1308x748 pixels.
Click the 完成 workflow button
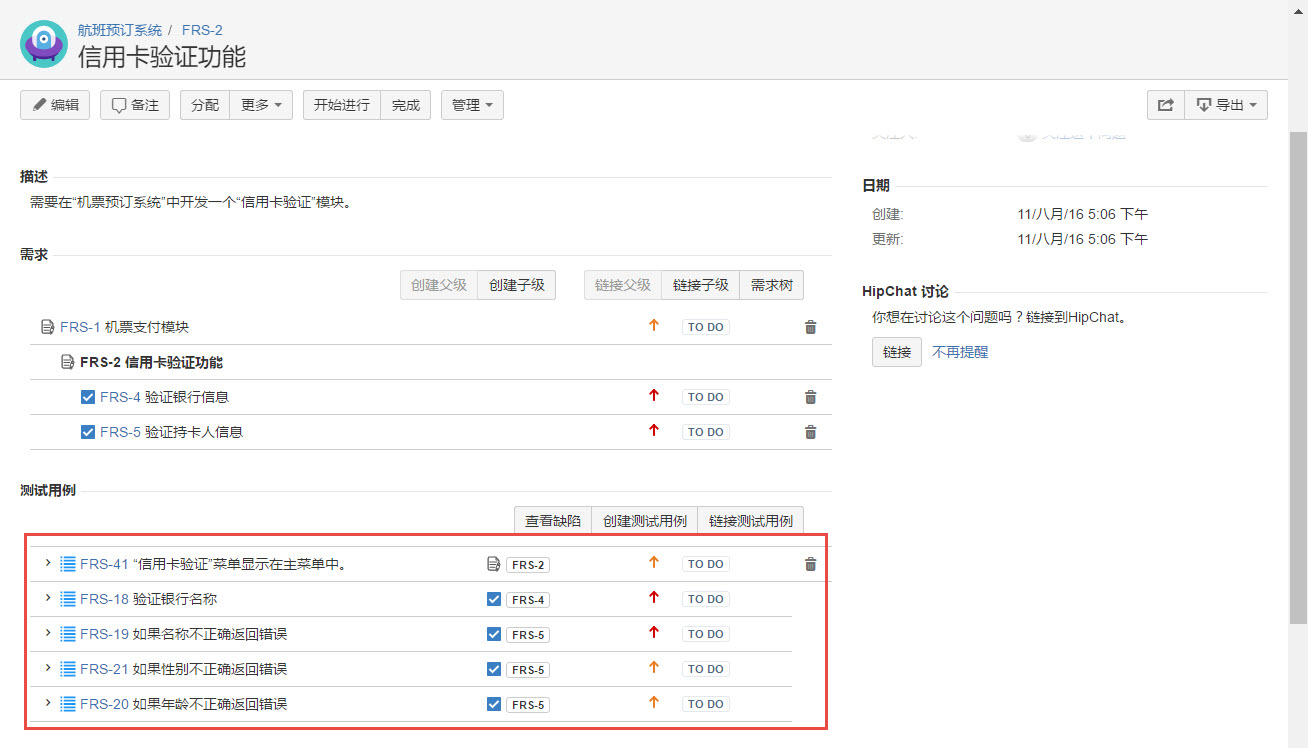coord(406,105)
